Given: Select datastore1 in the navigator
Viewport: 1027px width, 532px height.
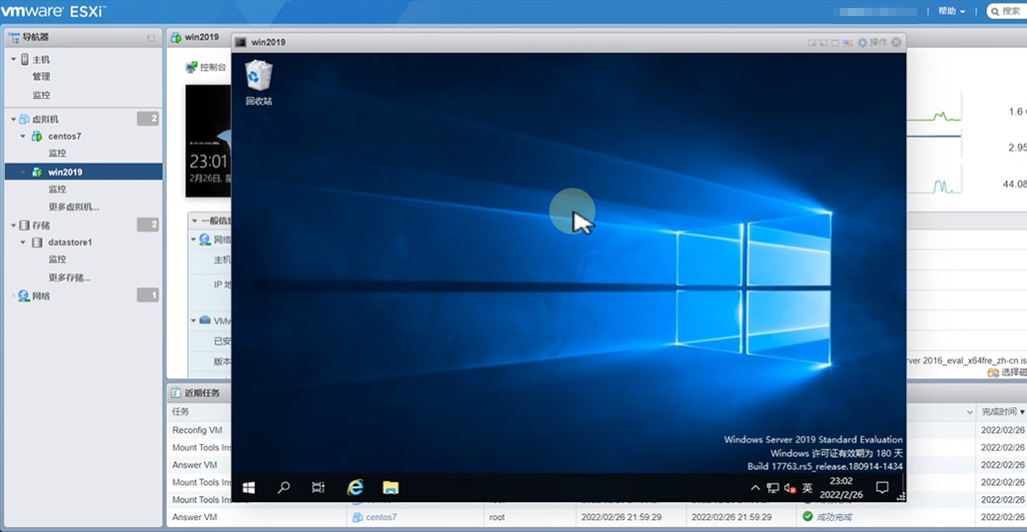Looking at the screenshot, I should [69, 242].
